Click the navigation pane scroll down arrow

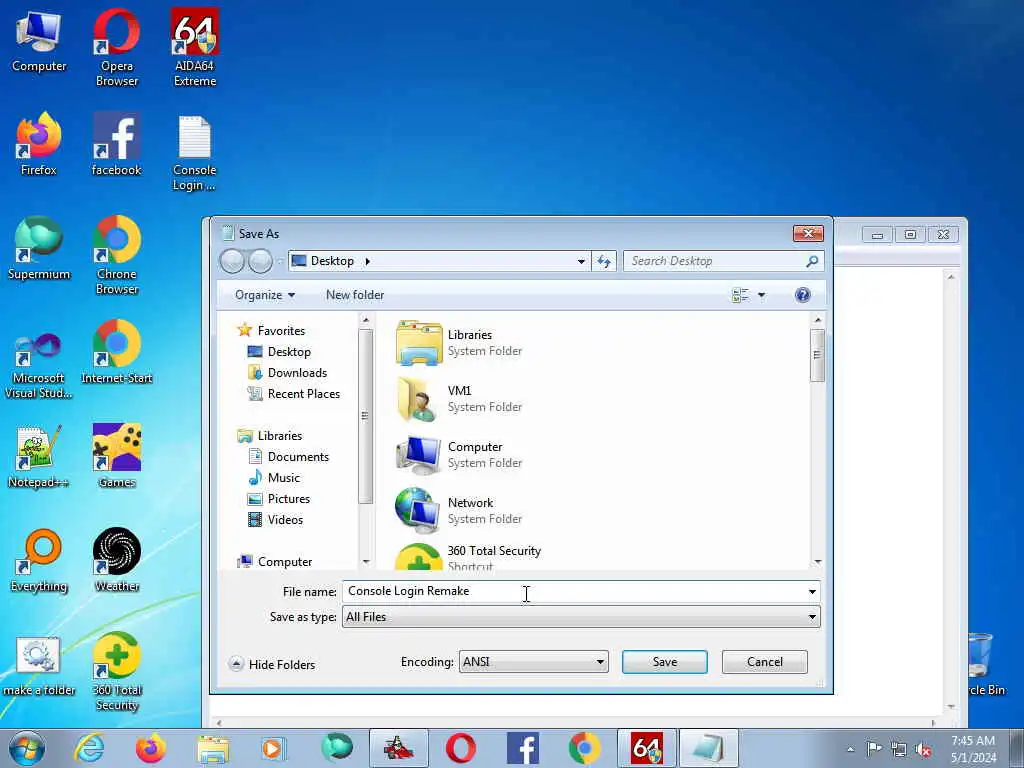(x=366, y=562)
